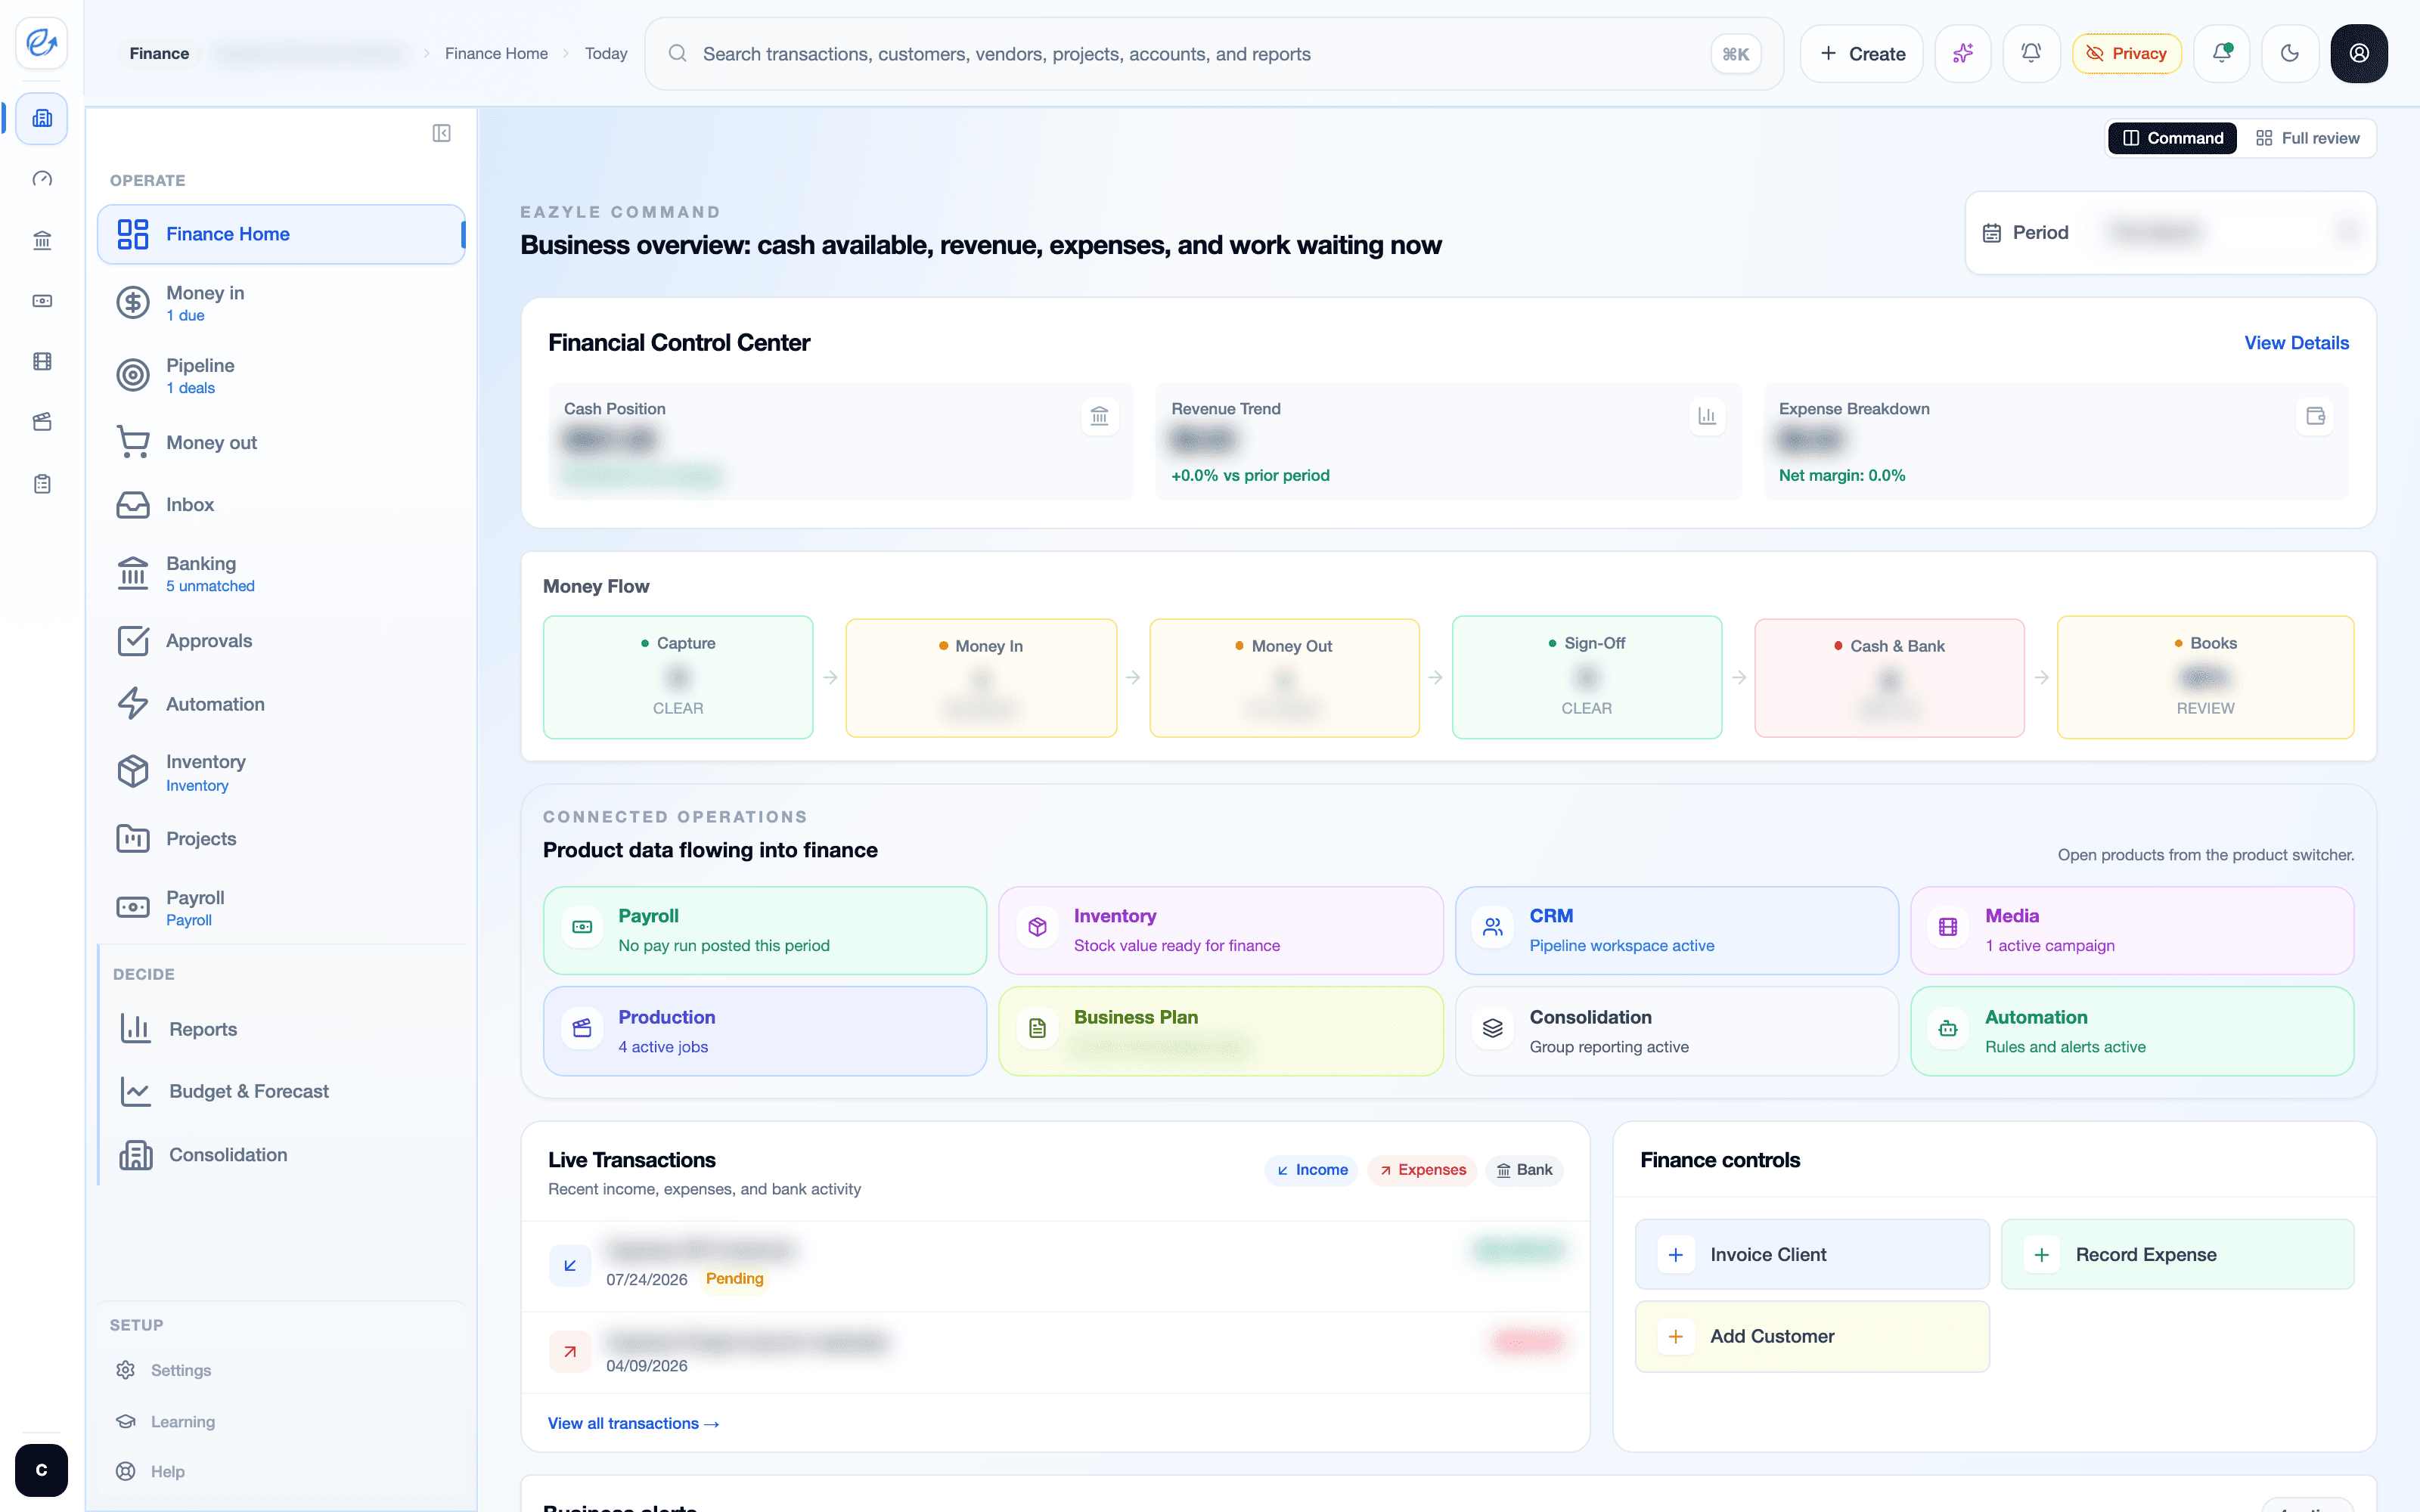
Task: Open the Consolidation Group reporting card
Action: tap(1677, 1031)
